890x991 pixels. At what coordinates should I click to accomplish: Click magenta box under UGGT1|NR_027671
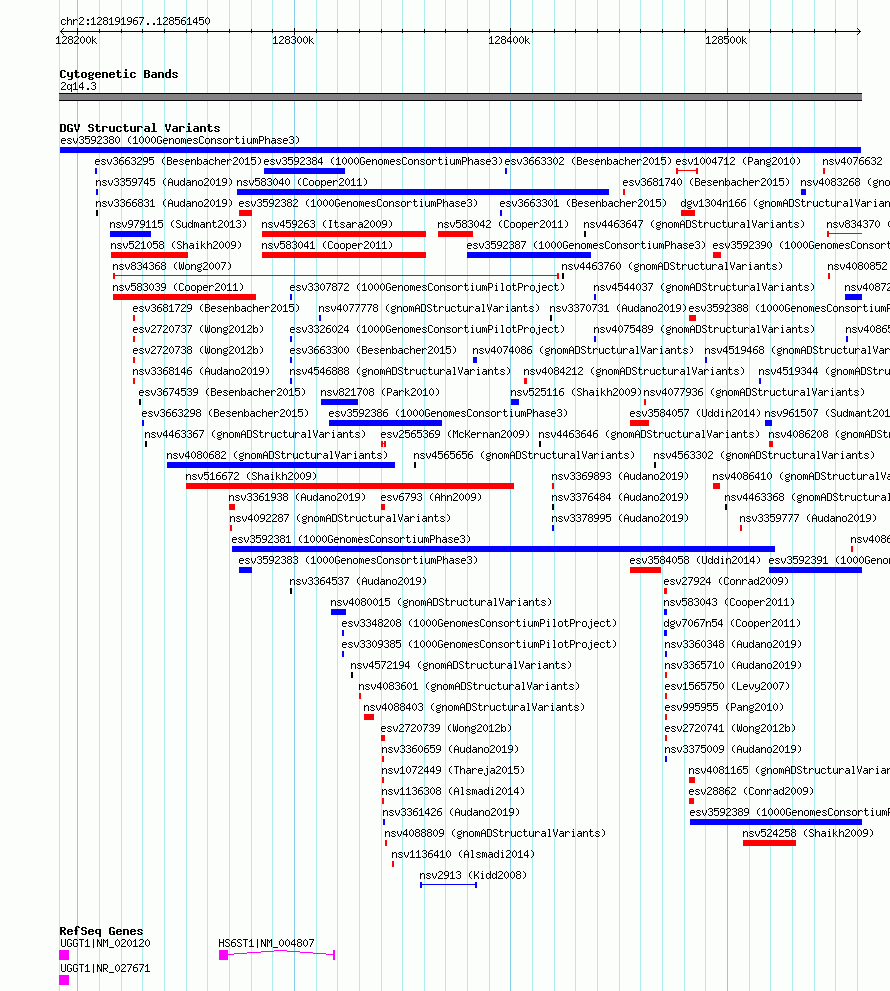coord(64,980)
